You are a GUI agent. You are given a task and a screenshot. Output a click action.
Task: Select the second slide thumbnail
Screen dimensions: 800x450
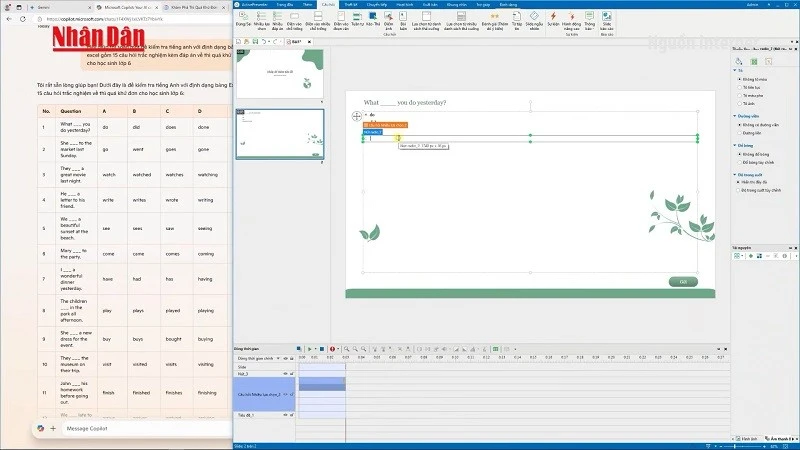click(x=279, y=133)
